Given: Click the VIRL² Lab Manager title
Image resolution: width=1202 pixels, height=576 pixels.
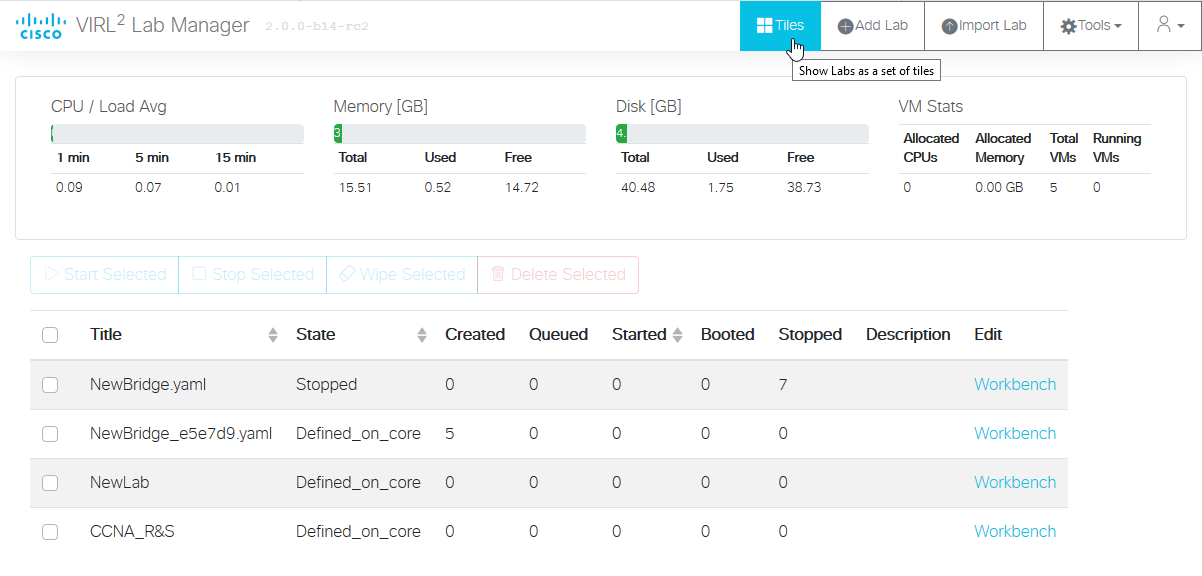Looking at the screenshot, I should click(x=163, y=24).
